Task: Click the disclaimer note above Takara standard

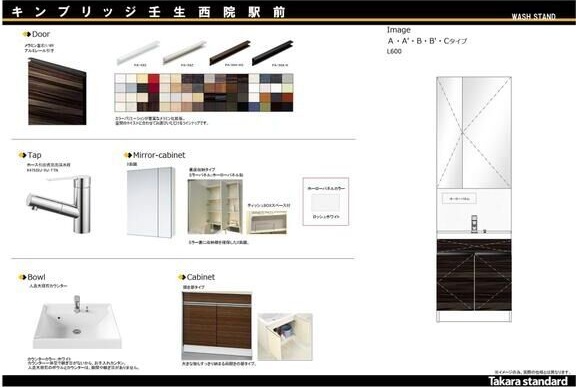Action: click(532, 372)
